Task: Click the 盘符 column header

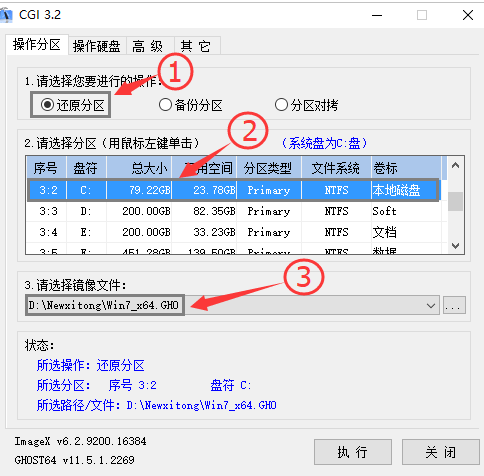Action: coord(86,168)
